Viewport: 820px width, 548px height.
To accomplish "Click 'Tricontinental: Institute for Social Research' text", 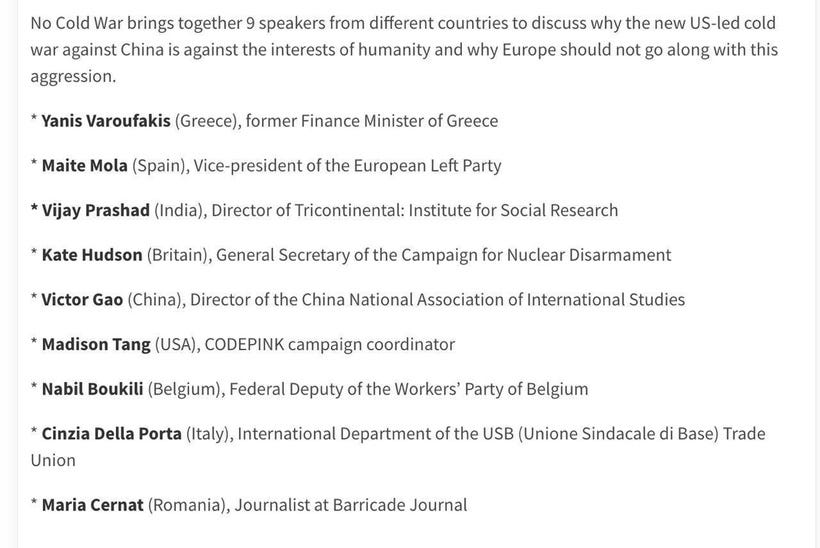I will pyautogui.click(x=456, y=210).
